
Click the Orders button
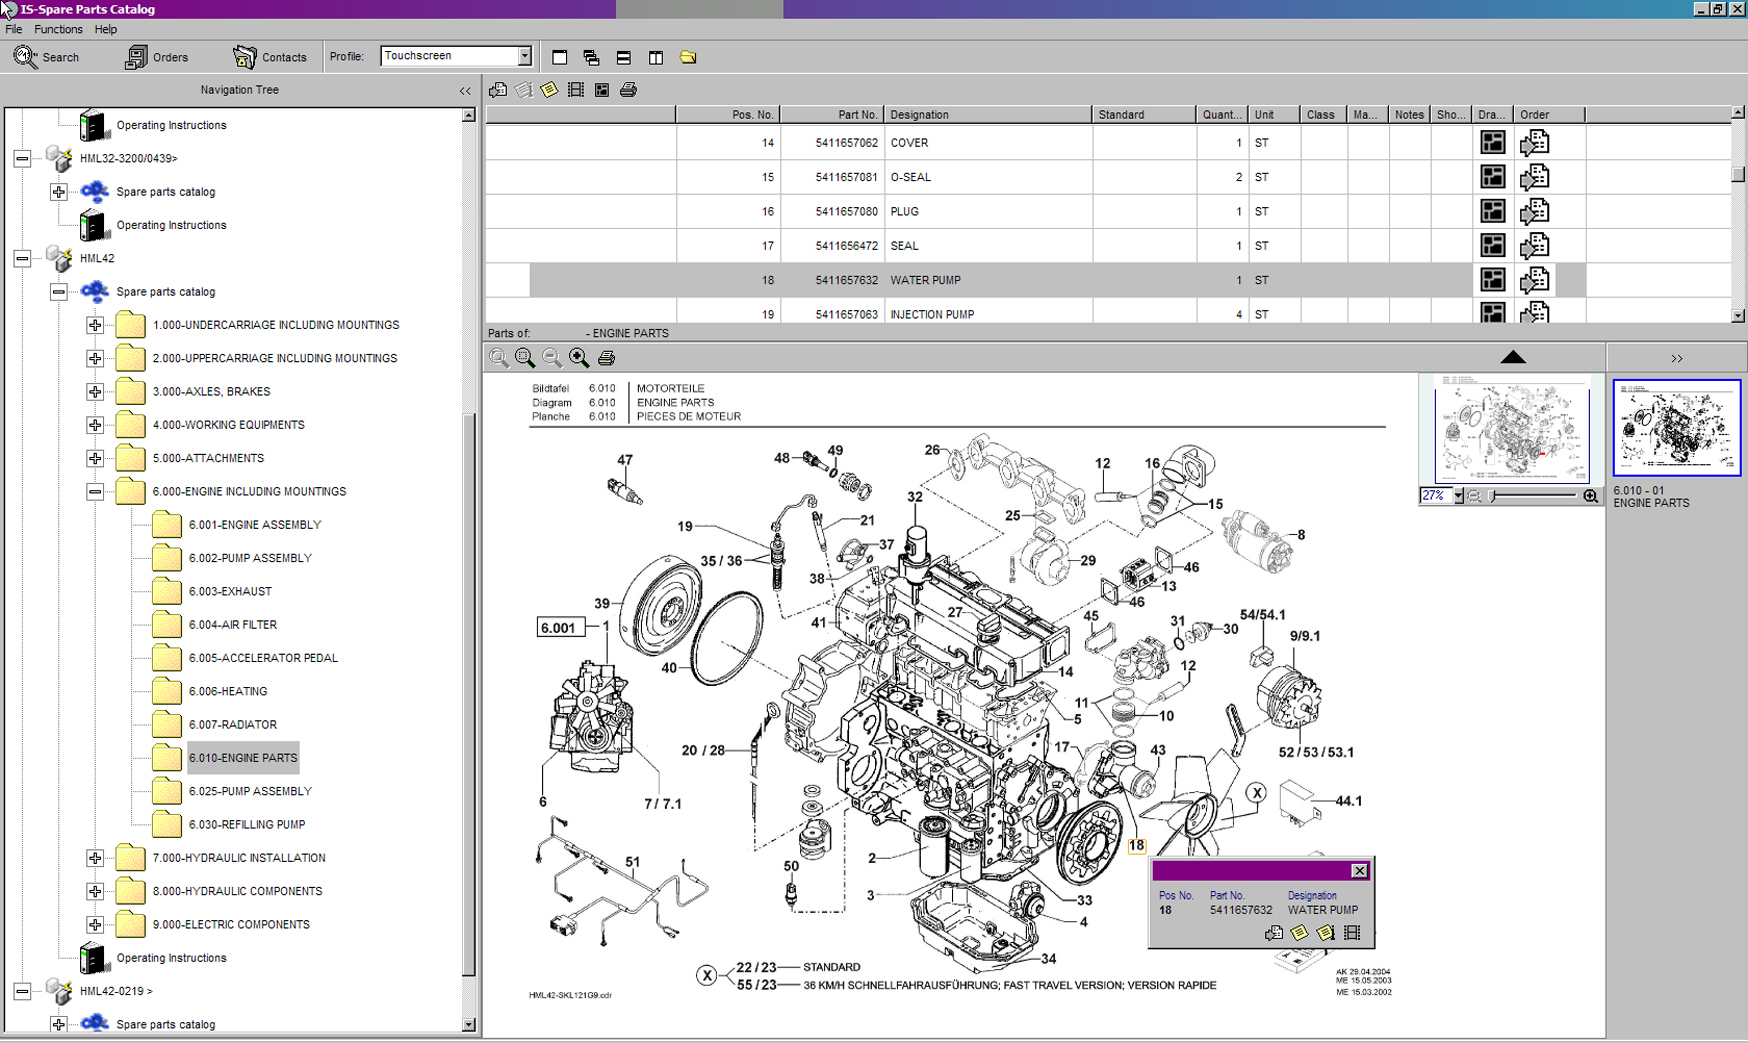[157, 57]
